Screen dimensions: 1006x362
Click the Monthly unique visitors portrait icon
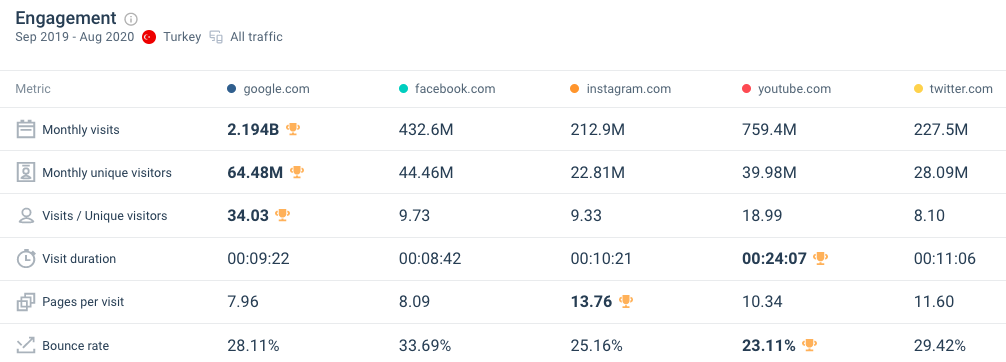point(26,173)
